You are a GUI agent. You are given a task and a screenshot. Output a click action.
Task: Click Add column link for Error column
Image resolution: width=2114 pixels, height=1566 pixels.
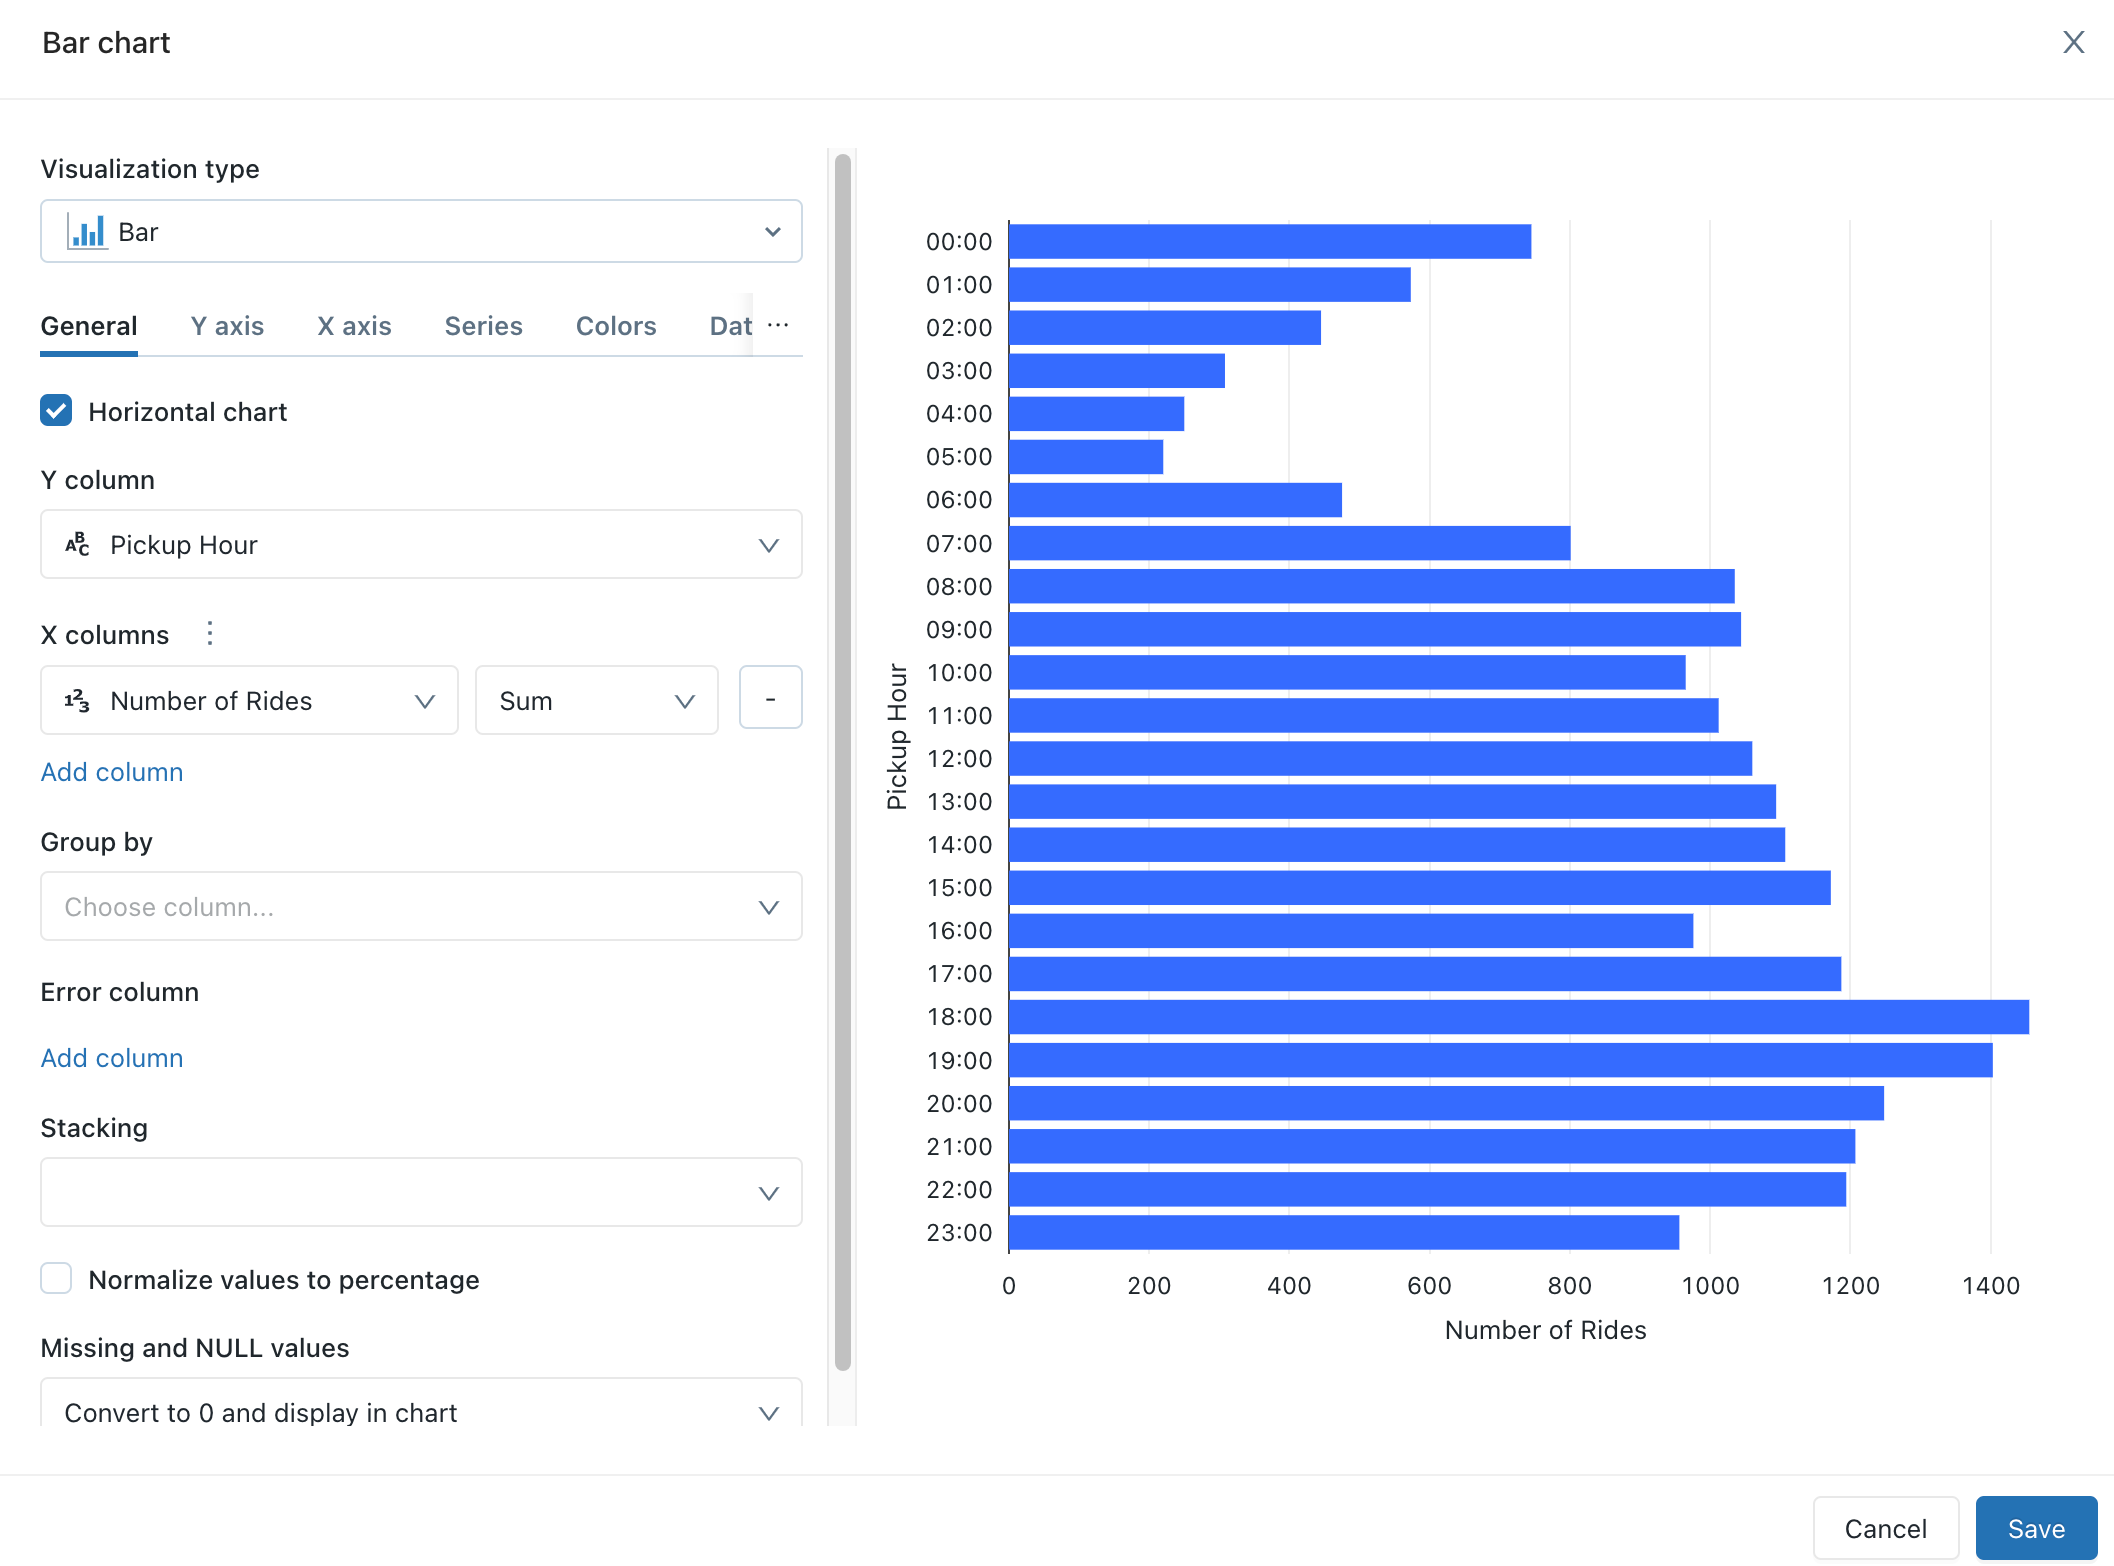click(112, 1056)
